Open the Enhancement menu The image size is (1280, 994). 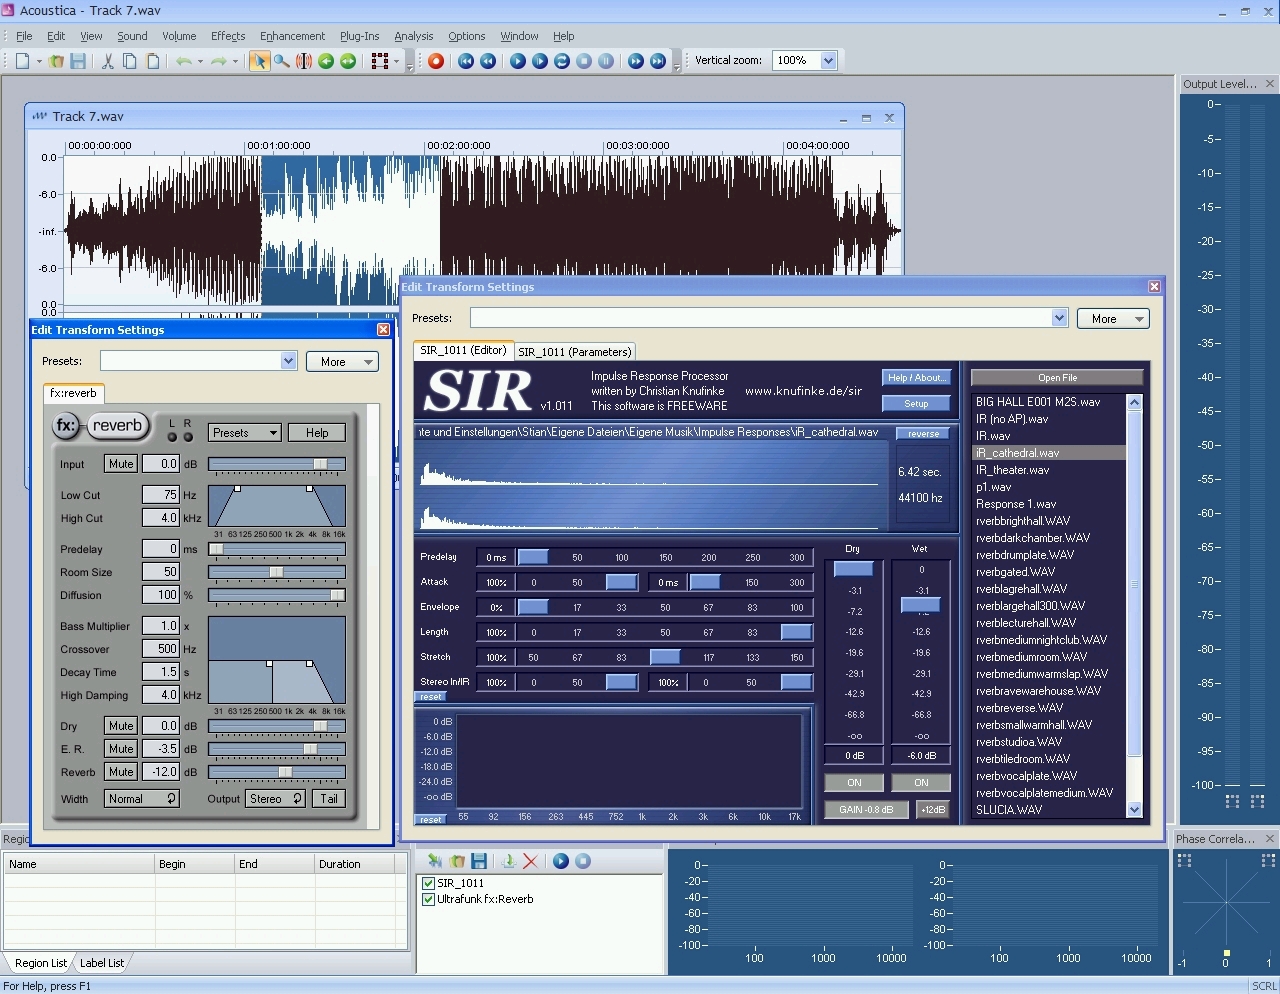pos(292,36)
